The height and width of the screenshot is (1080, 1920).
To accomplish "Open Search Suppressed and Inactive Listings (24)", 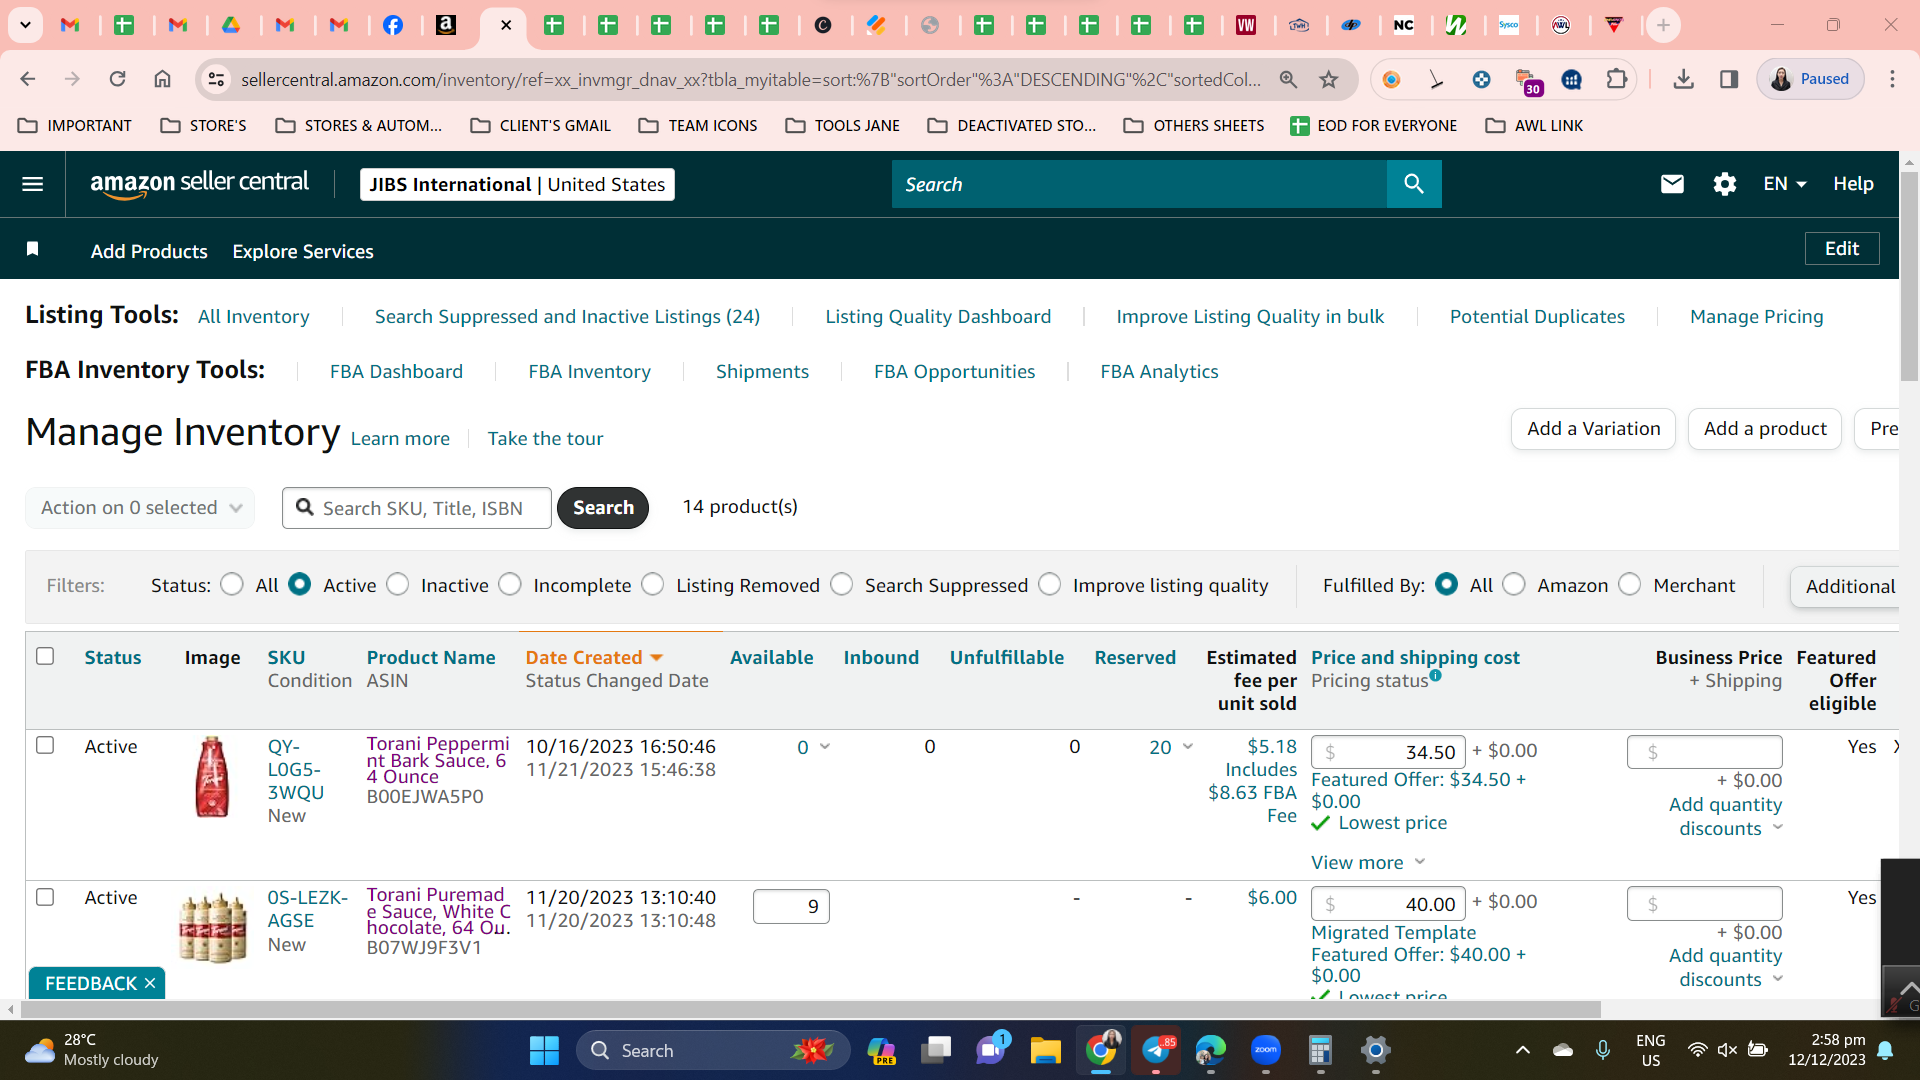I will click(567, 317).
